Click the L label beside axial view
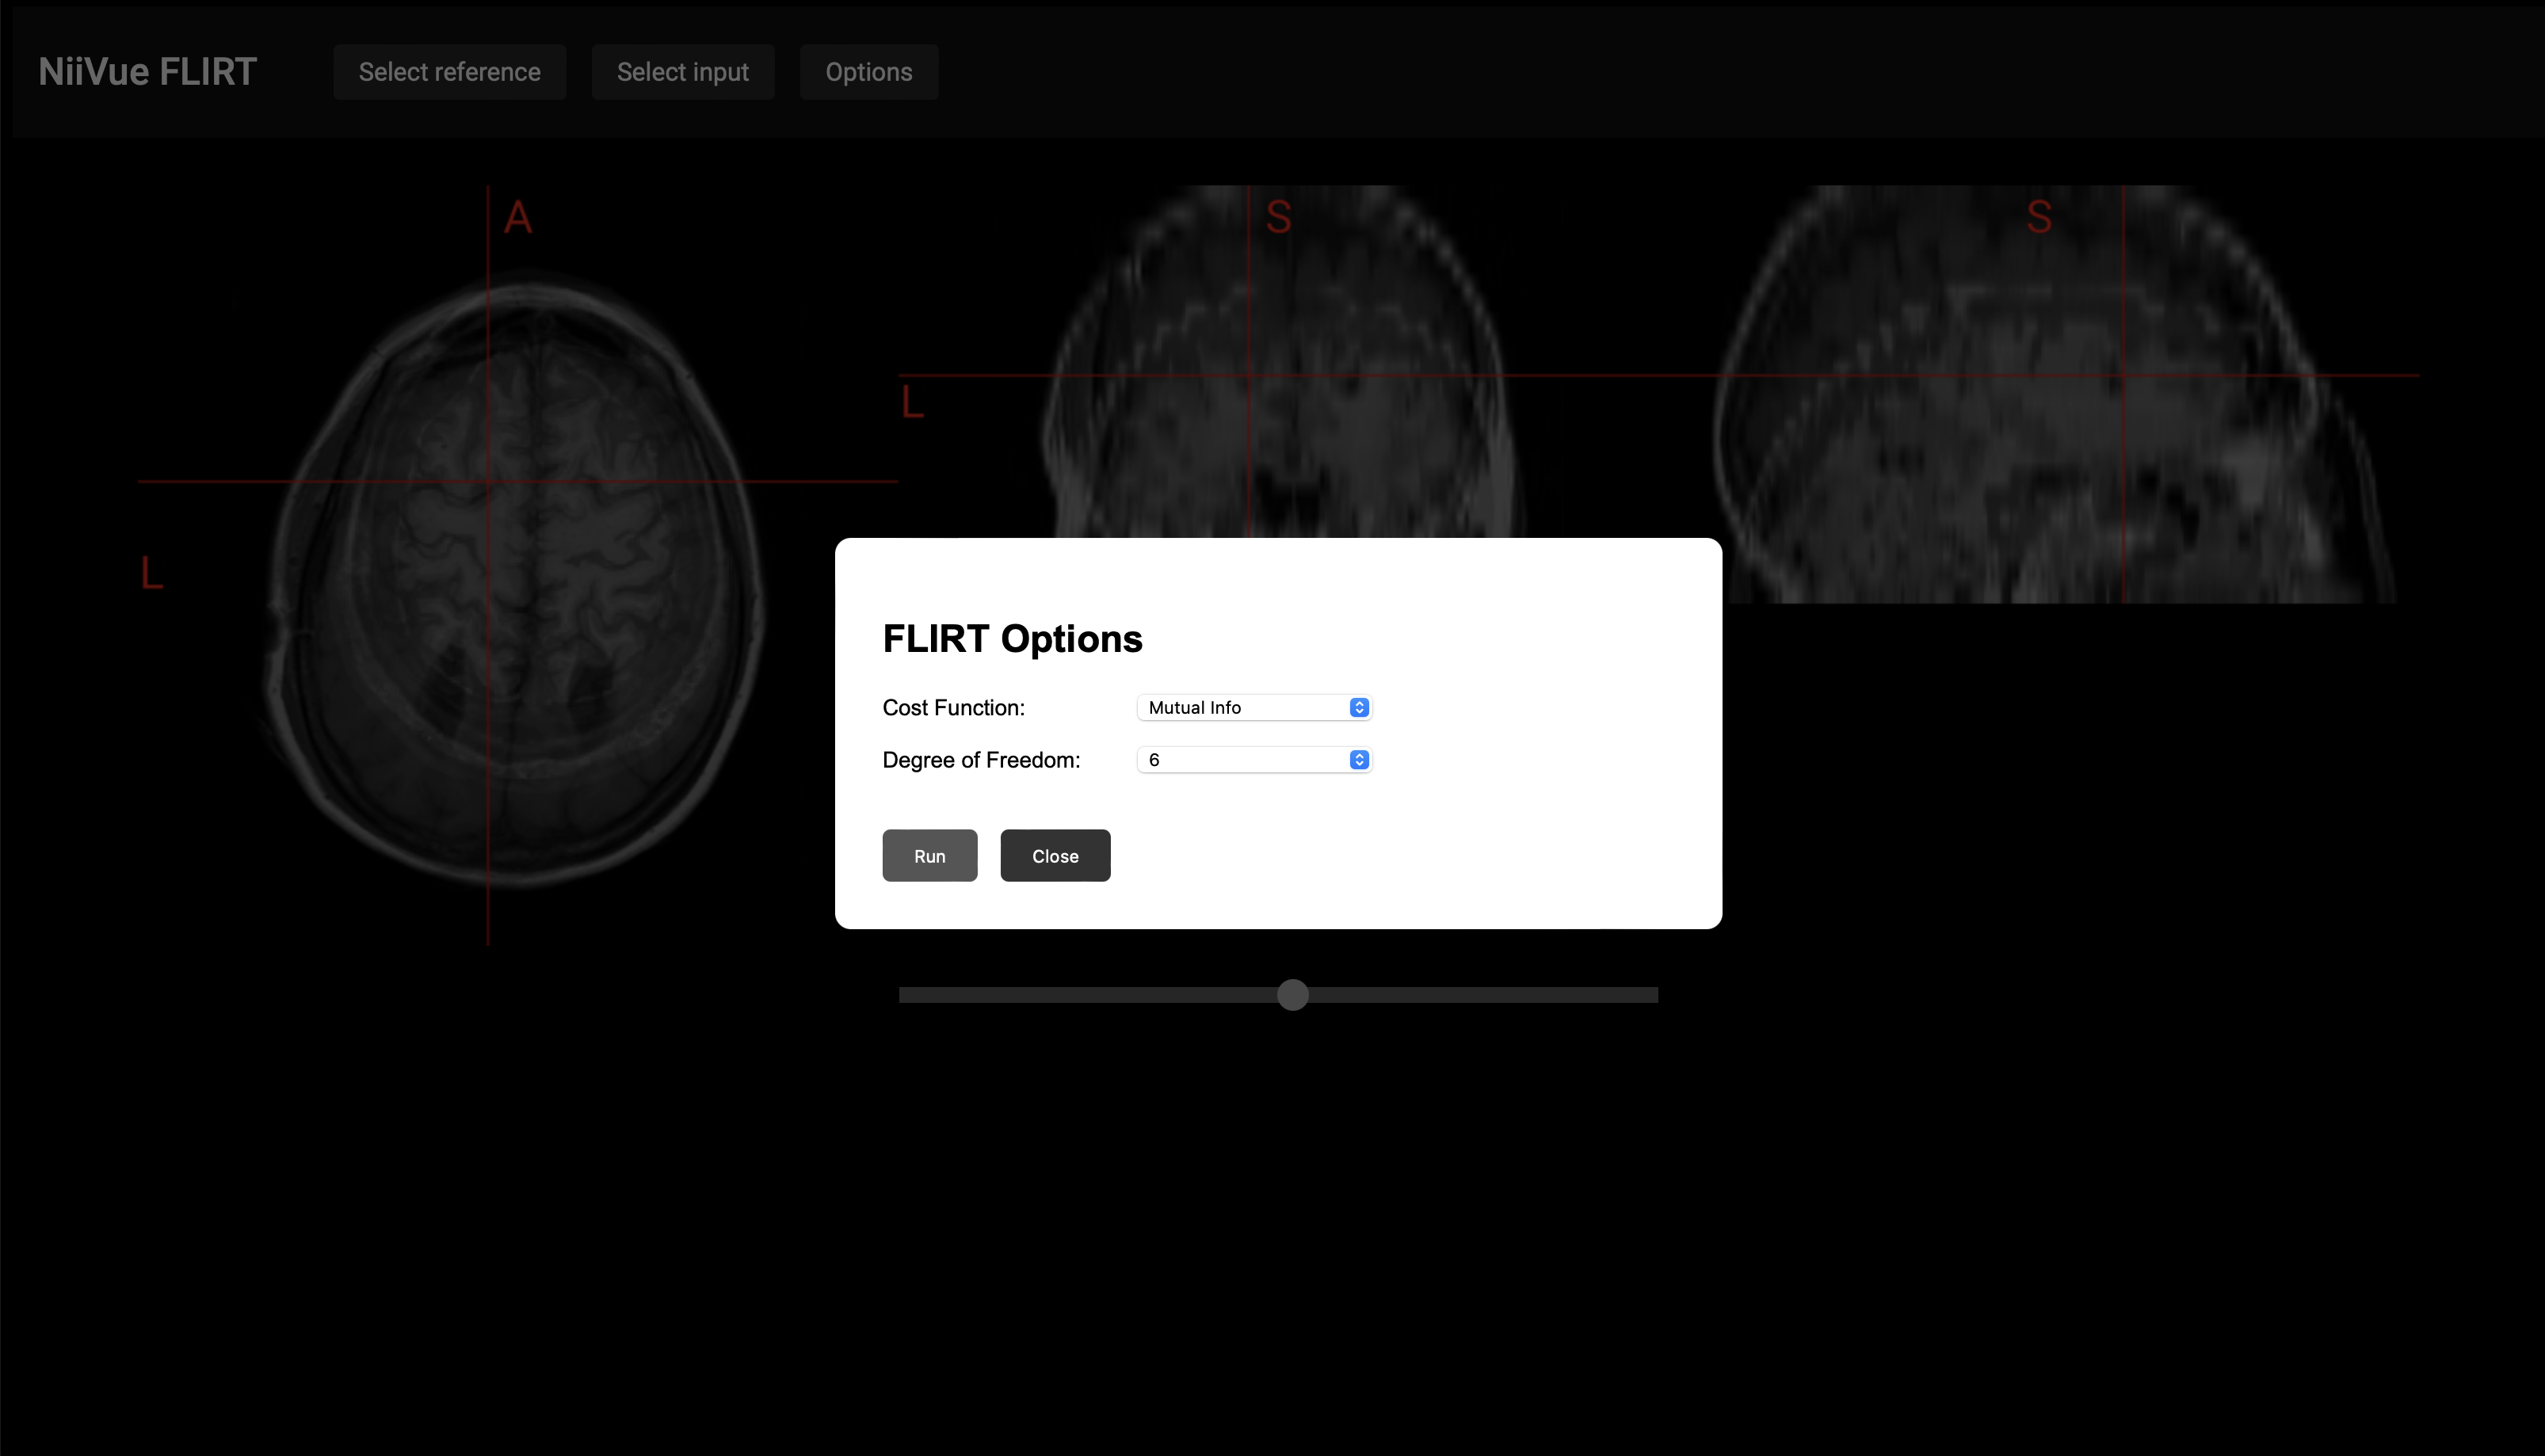The image size is (2545, 1456). coord(151,573)
